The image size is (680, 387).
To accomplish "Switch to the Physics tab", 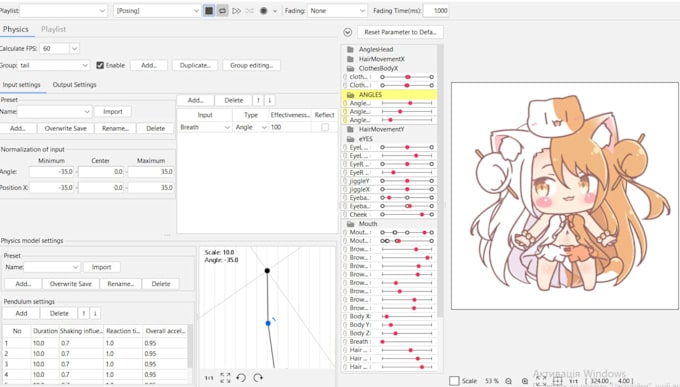I will pyautogui.click(x=16, y=30).
